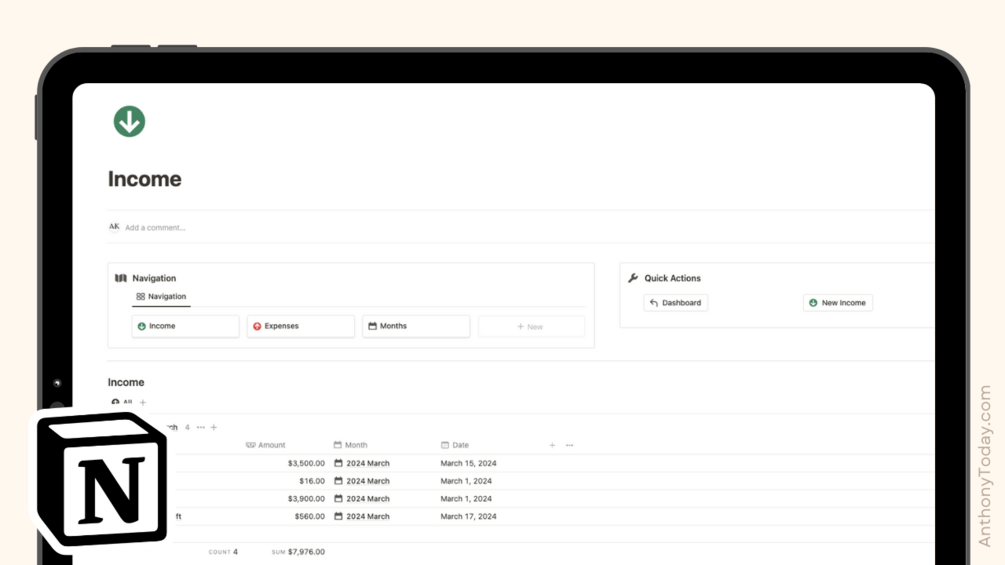Click March 1, 2024 date in $3,900.00 row
Viewport: 1005px width, 565px height.
pyautogui.click(x=466, y=499)
